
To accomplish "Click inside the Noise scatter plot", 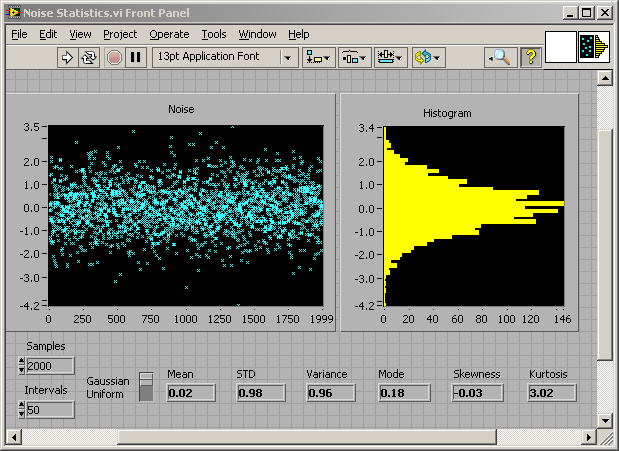I will coord(186,216).
